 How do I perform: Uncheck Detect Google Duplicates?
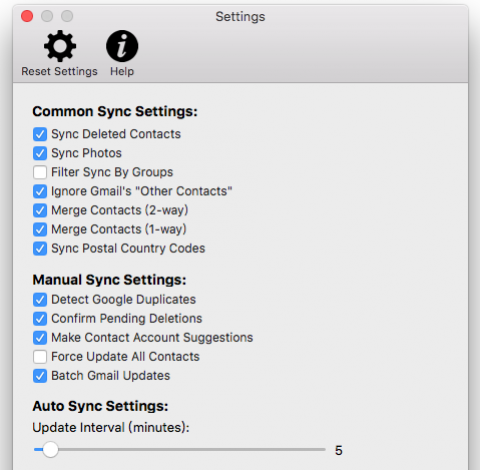(40, 300)
